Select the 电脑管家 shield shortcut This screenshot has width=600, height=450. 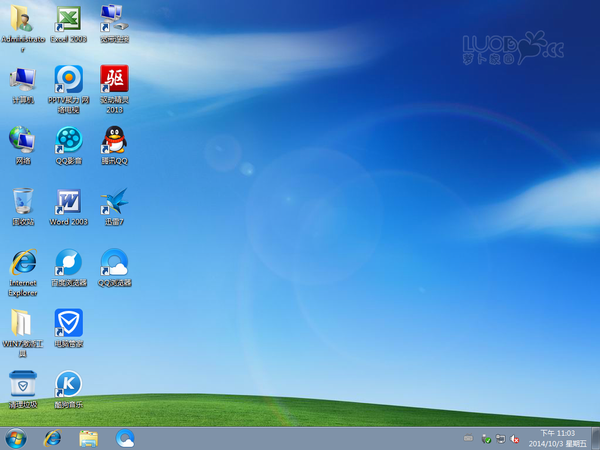tap(68, 328)
